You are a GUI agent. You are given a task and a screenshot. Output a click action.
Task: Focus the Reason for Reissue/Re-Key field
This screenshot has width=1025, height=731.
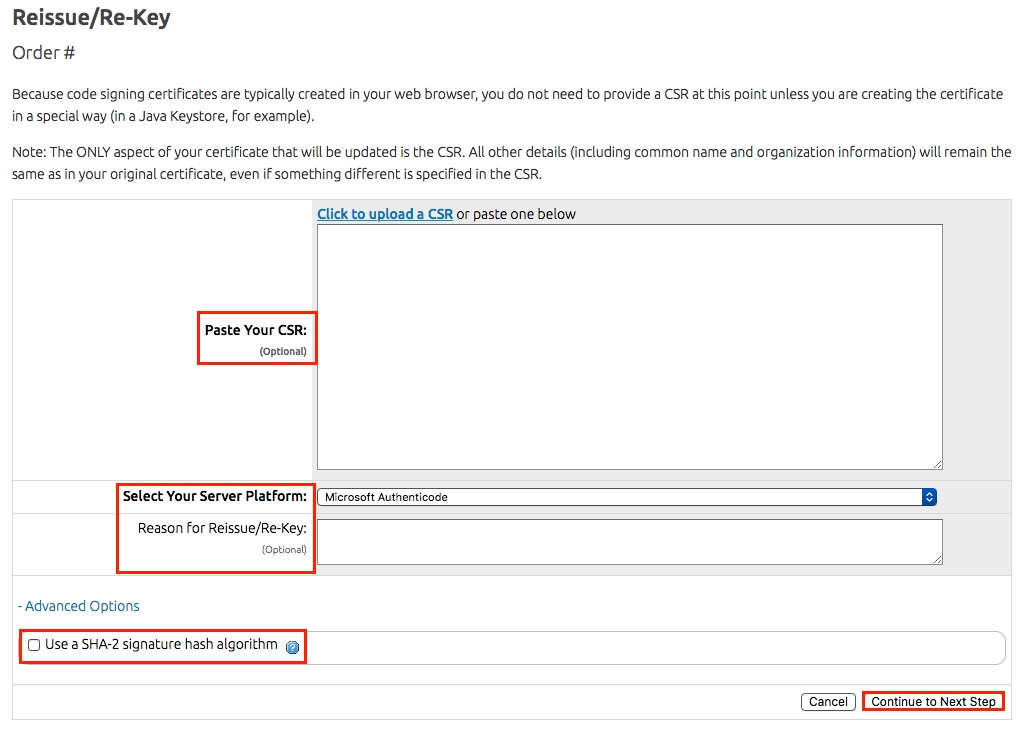(x=629, y=541)
